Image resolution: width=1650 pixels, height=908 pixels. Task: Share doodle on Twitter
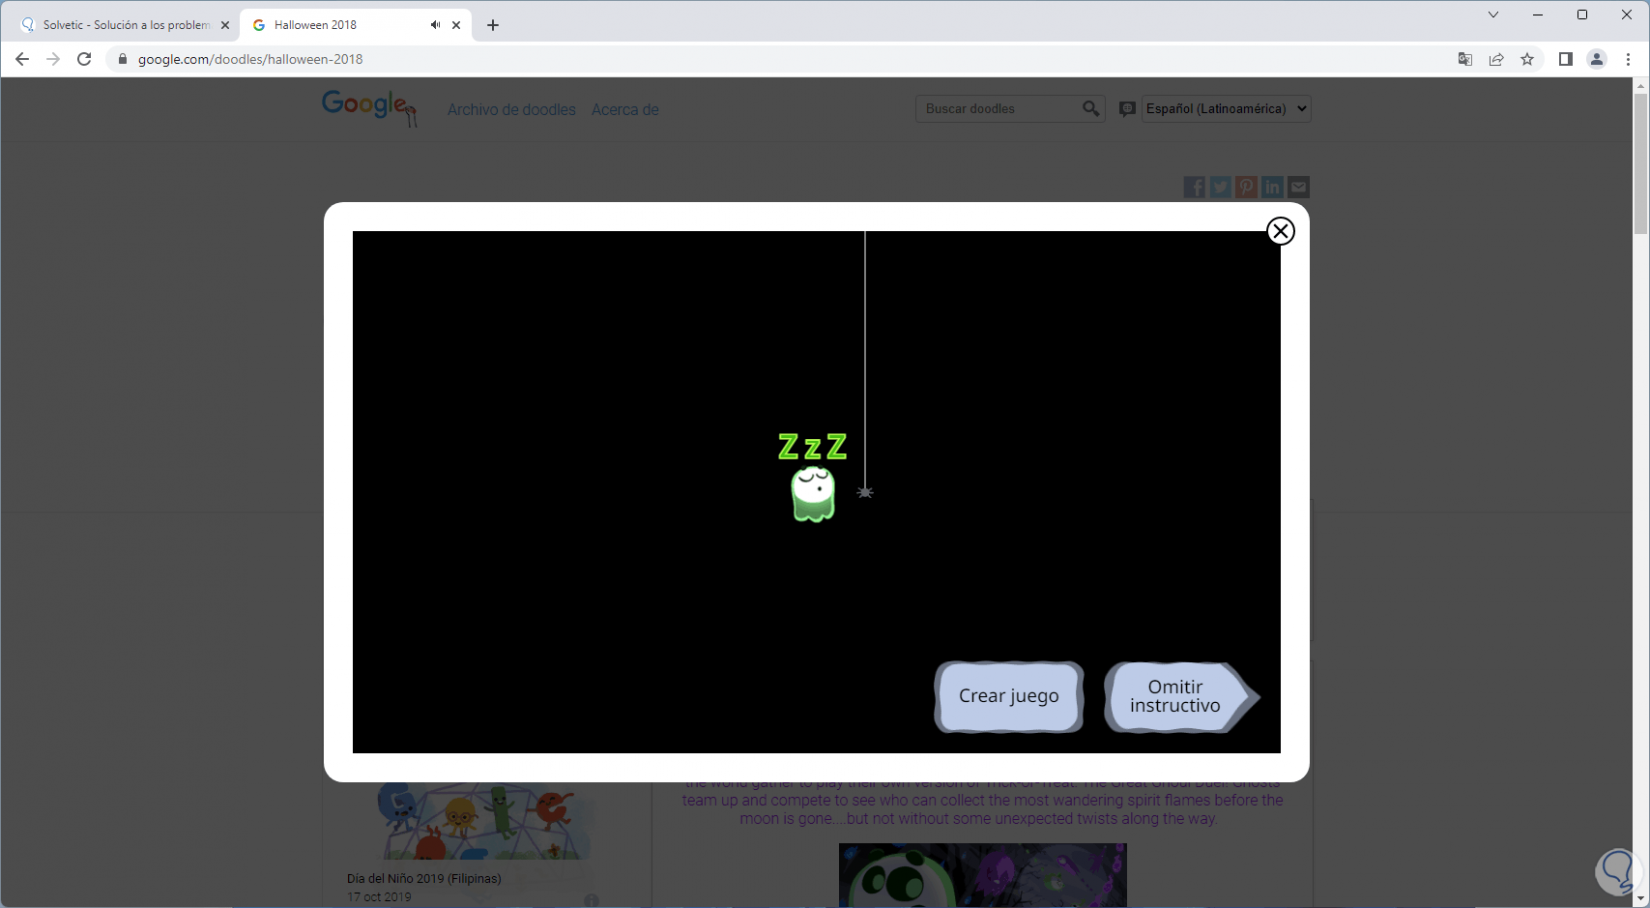pyautogui.click(x=1220, y=187)
